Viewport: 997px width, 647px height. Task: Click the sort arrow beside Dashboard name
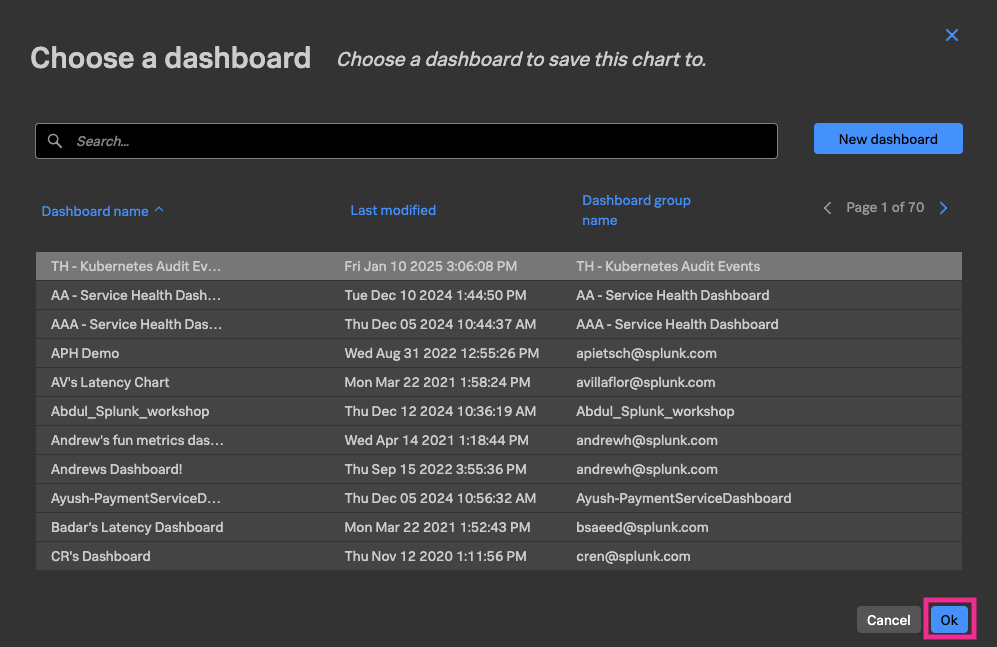(x=160, y=209)
